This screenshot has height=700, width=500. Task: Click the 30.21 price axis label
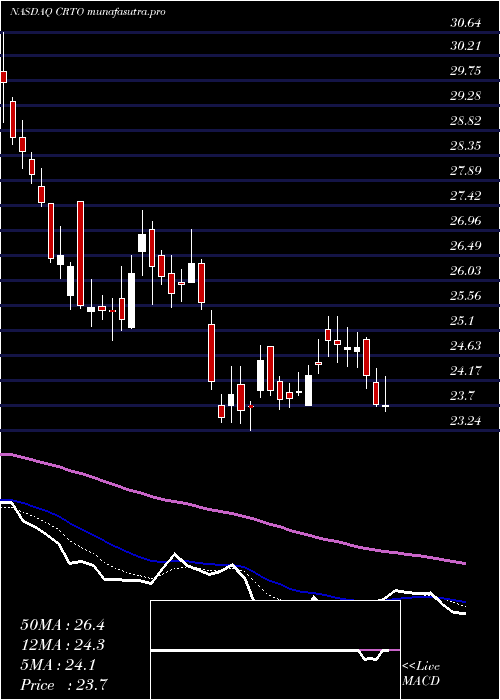pos(466,46)
